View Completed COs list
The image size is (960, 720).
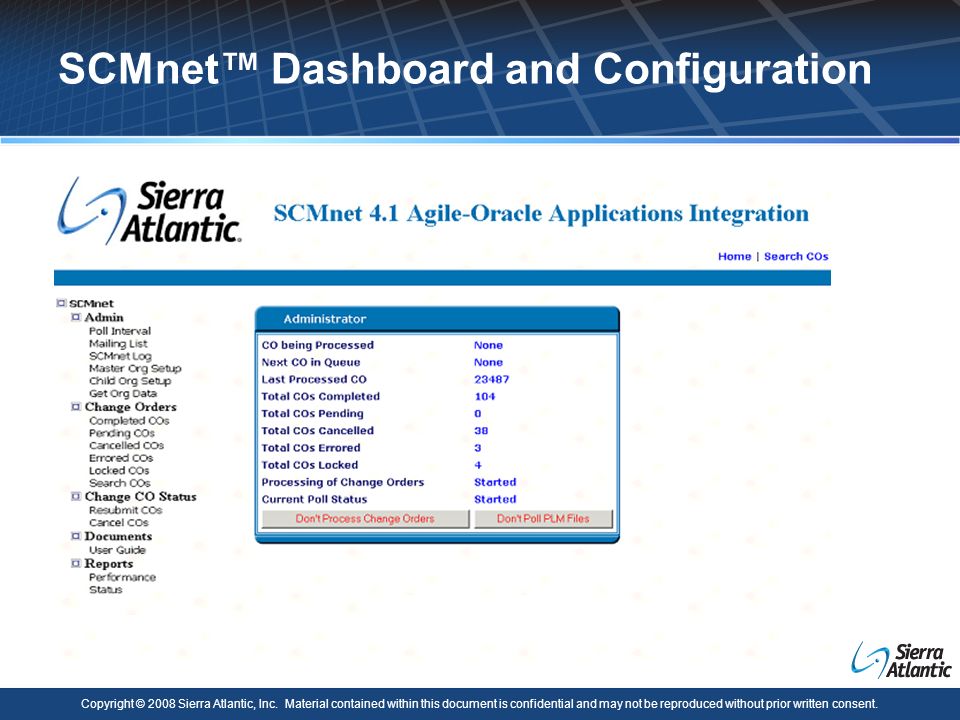[x=129, y=421]
